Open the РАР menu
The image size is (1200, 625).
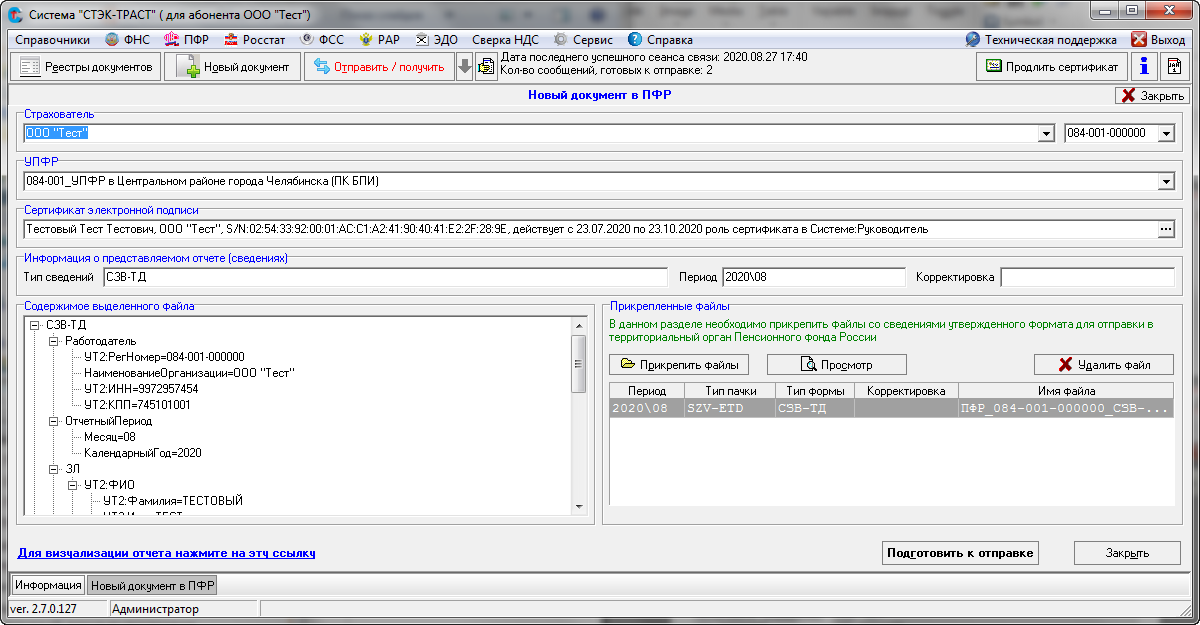coord(380,40)
